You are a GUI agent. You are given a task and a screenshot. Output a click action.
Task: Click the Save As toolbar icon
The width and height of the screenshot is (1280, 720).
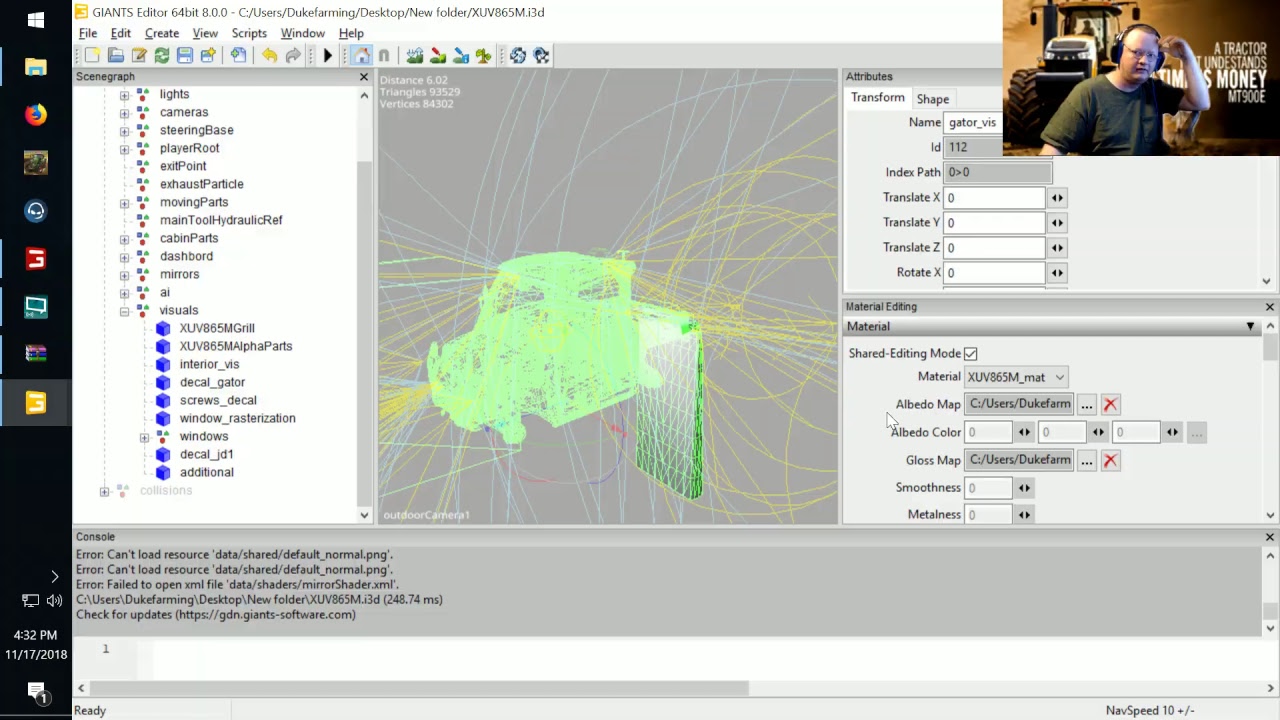(x=208, y=56)
